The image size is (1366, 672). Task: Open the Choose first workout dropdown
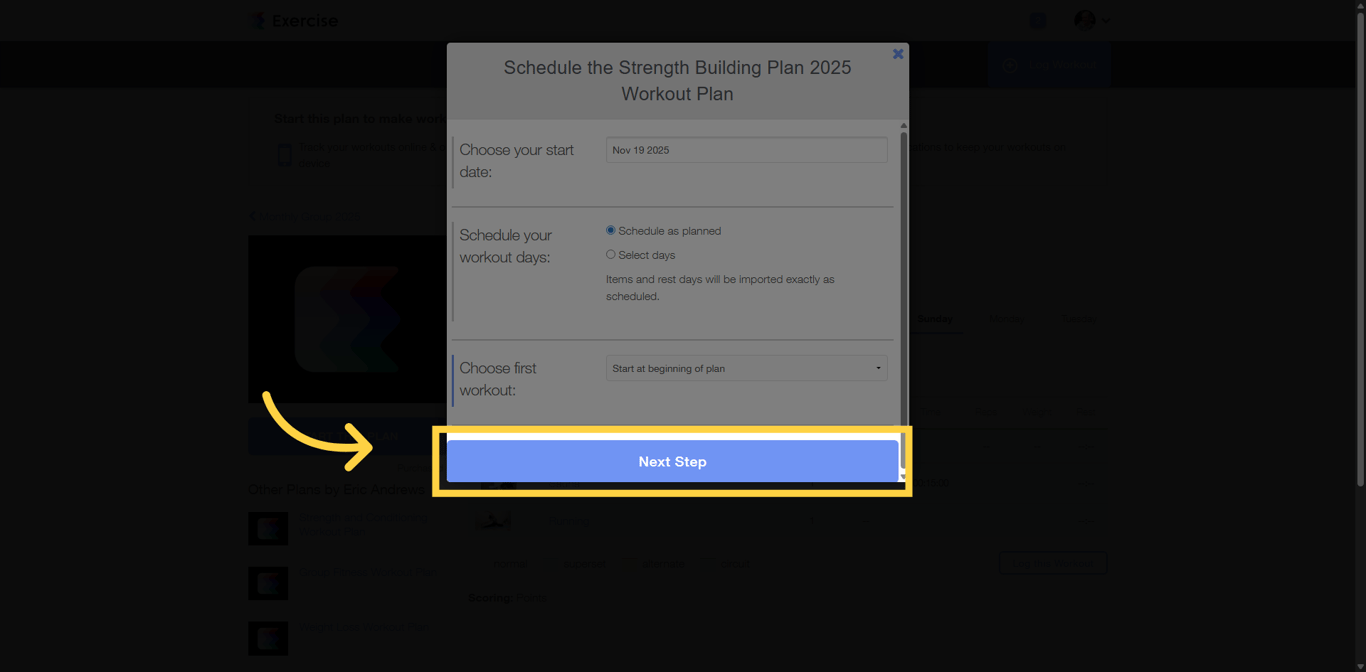746,368
